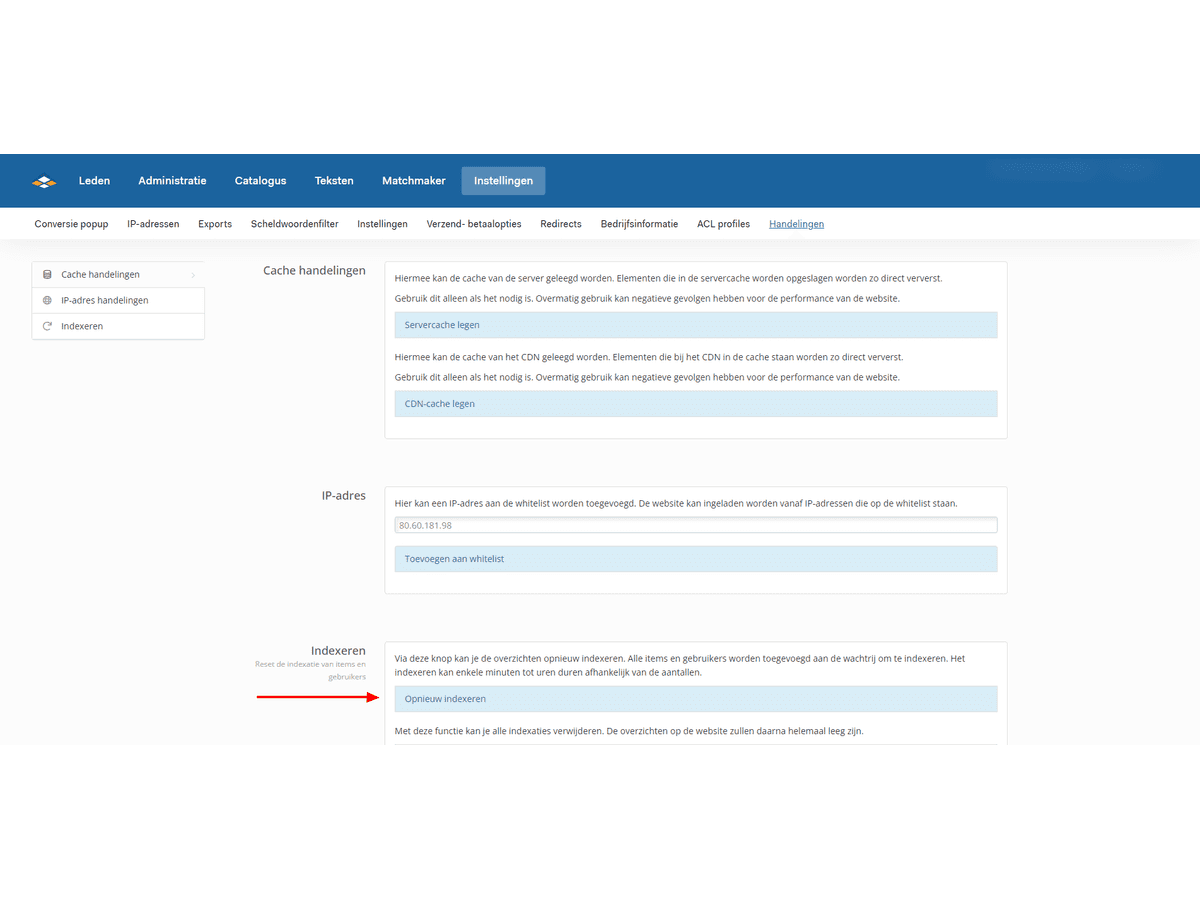Click the globe icon beside IP-adres handelingen
This screenshot has width=1200, height=900.
coord(47,300)
